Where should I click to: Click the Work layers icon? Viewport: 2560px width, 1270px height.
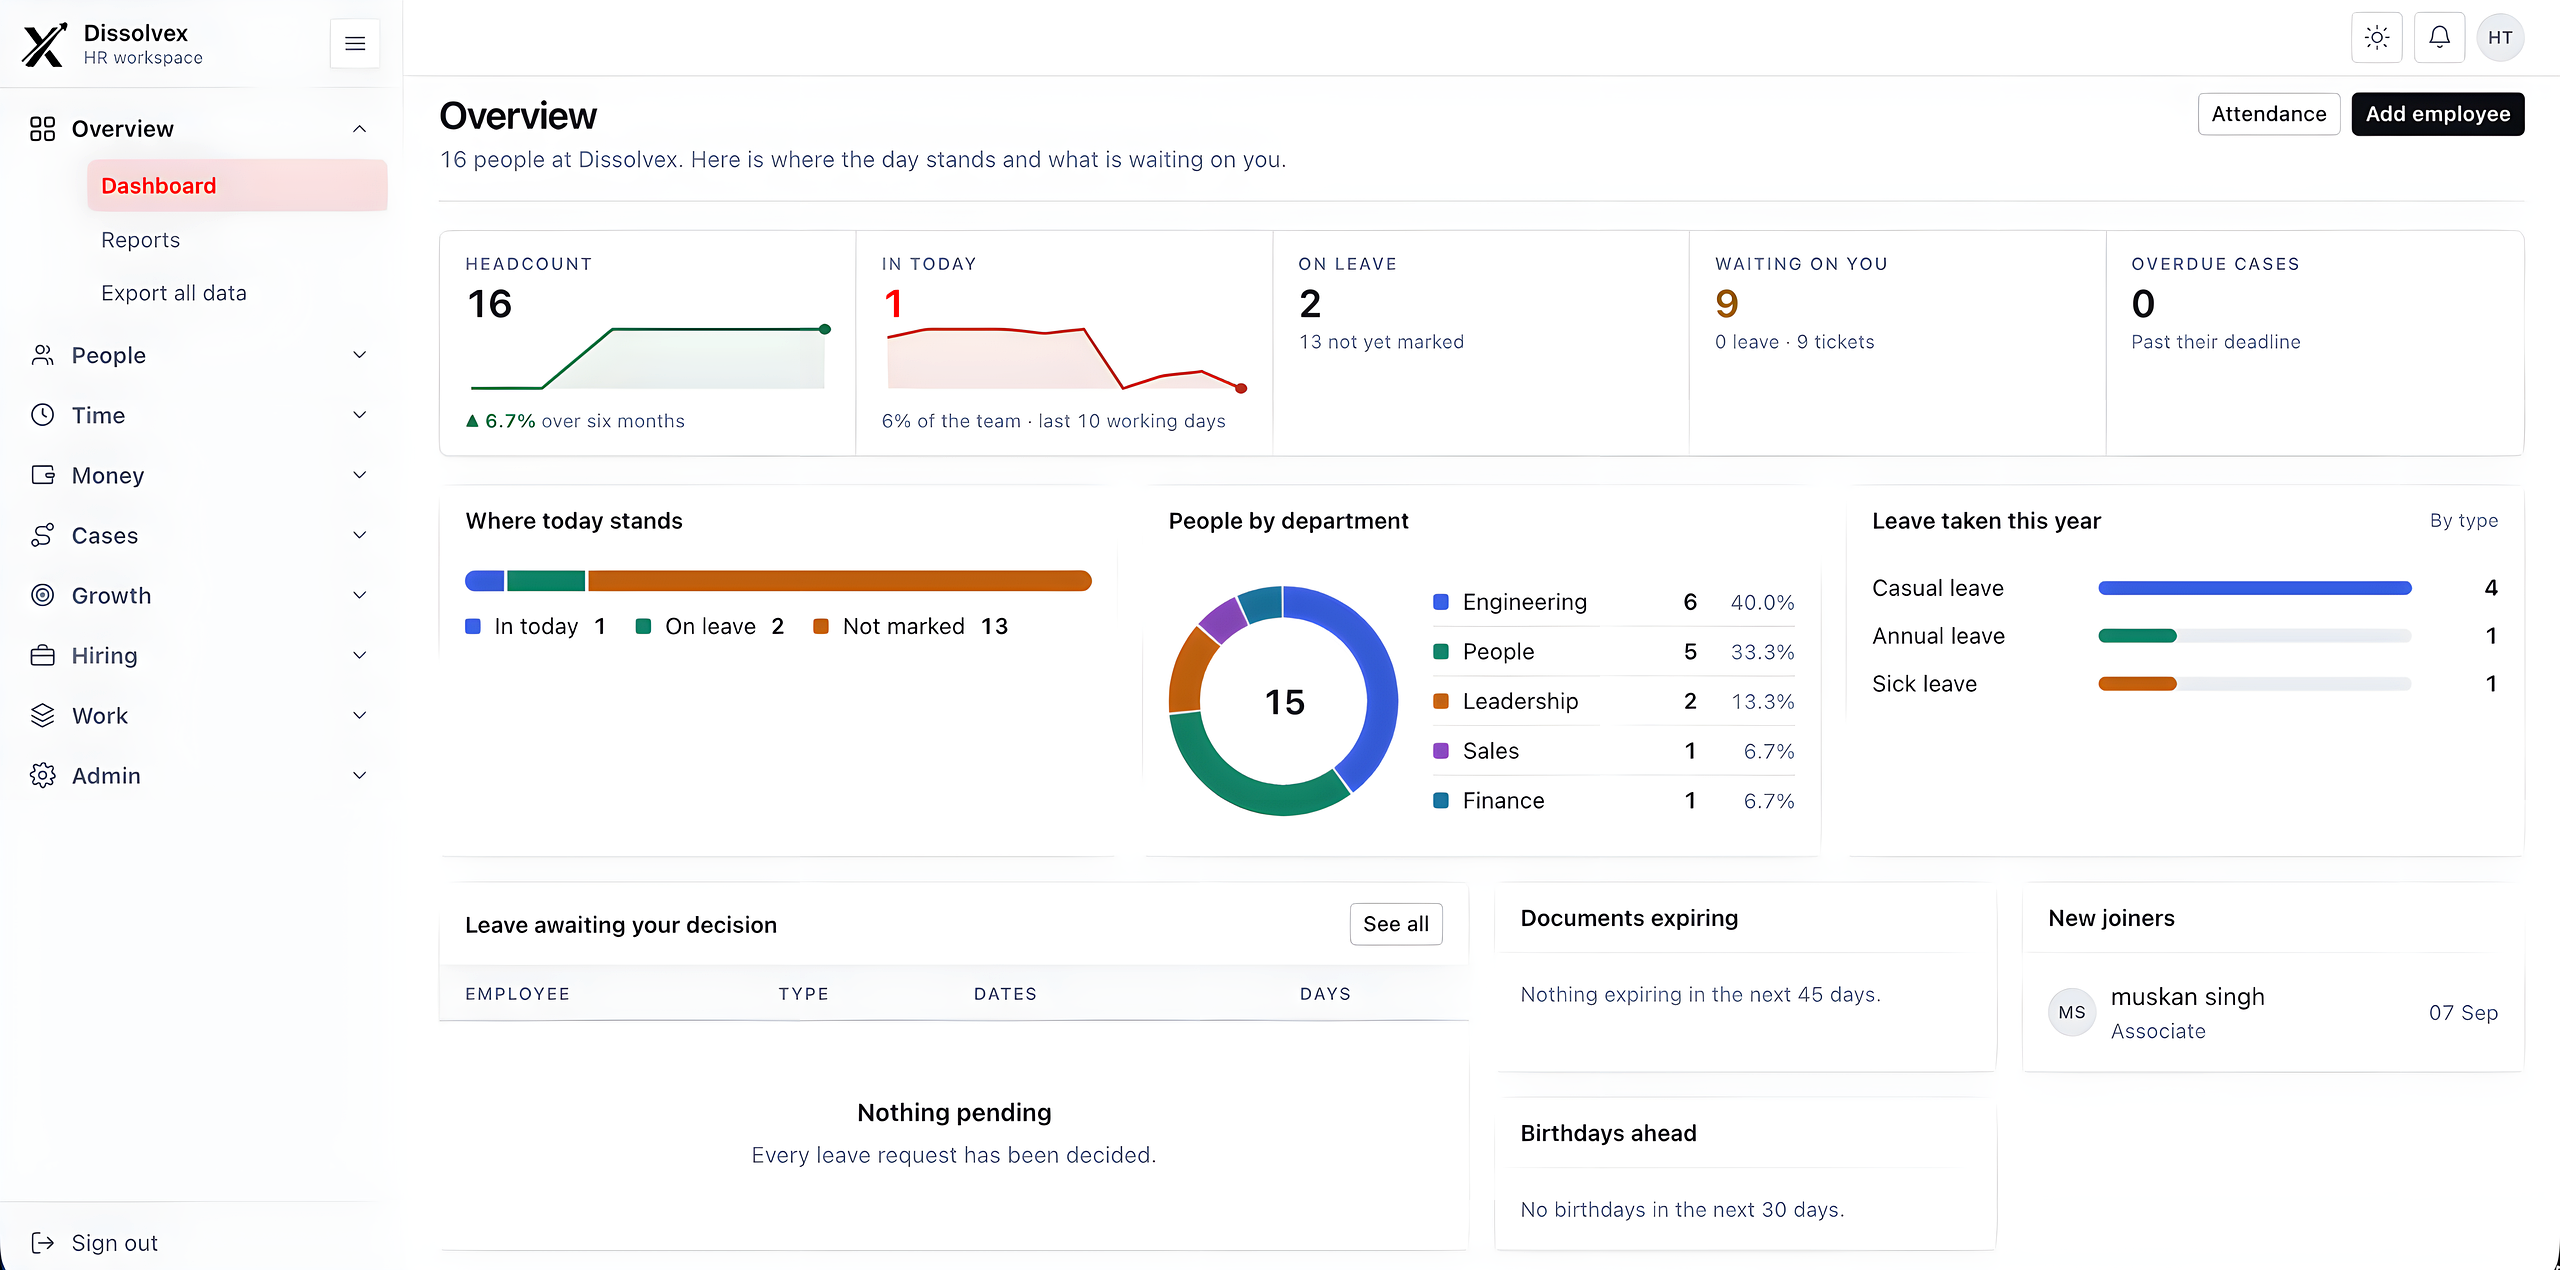(42, 715)
